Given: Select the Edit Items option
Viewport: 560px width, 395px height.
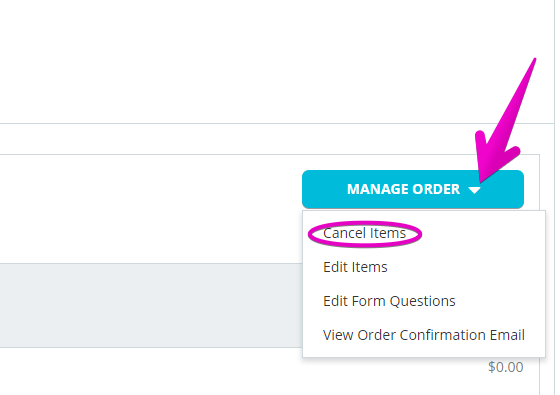Looking at the screenshot, I should pos(355,267).
